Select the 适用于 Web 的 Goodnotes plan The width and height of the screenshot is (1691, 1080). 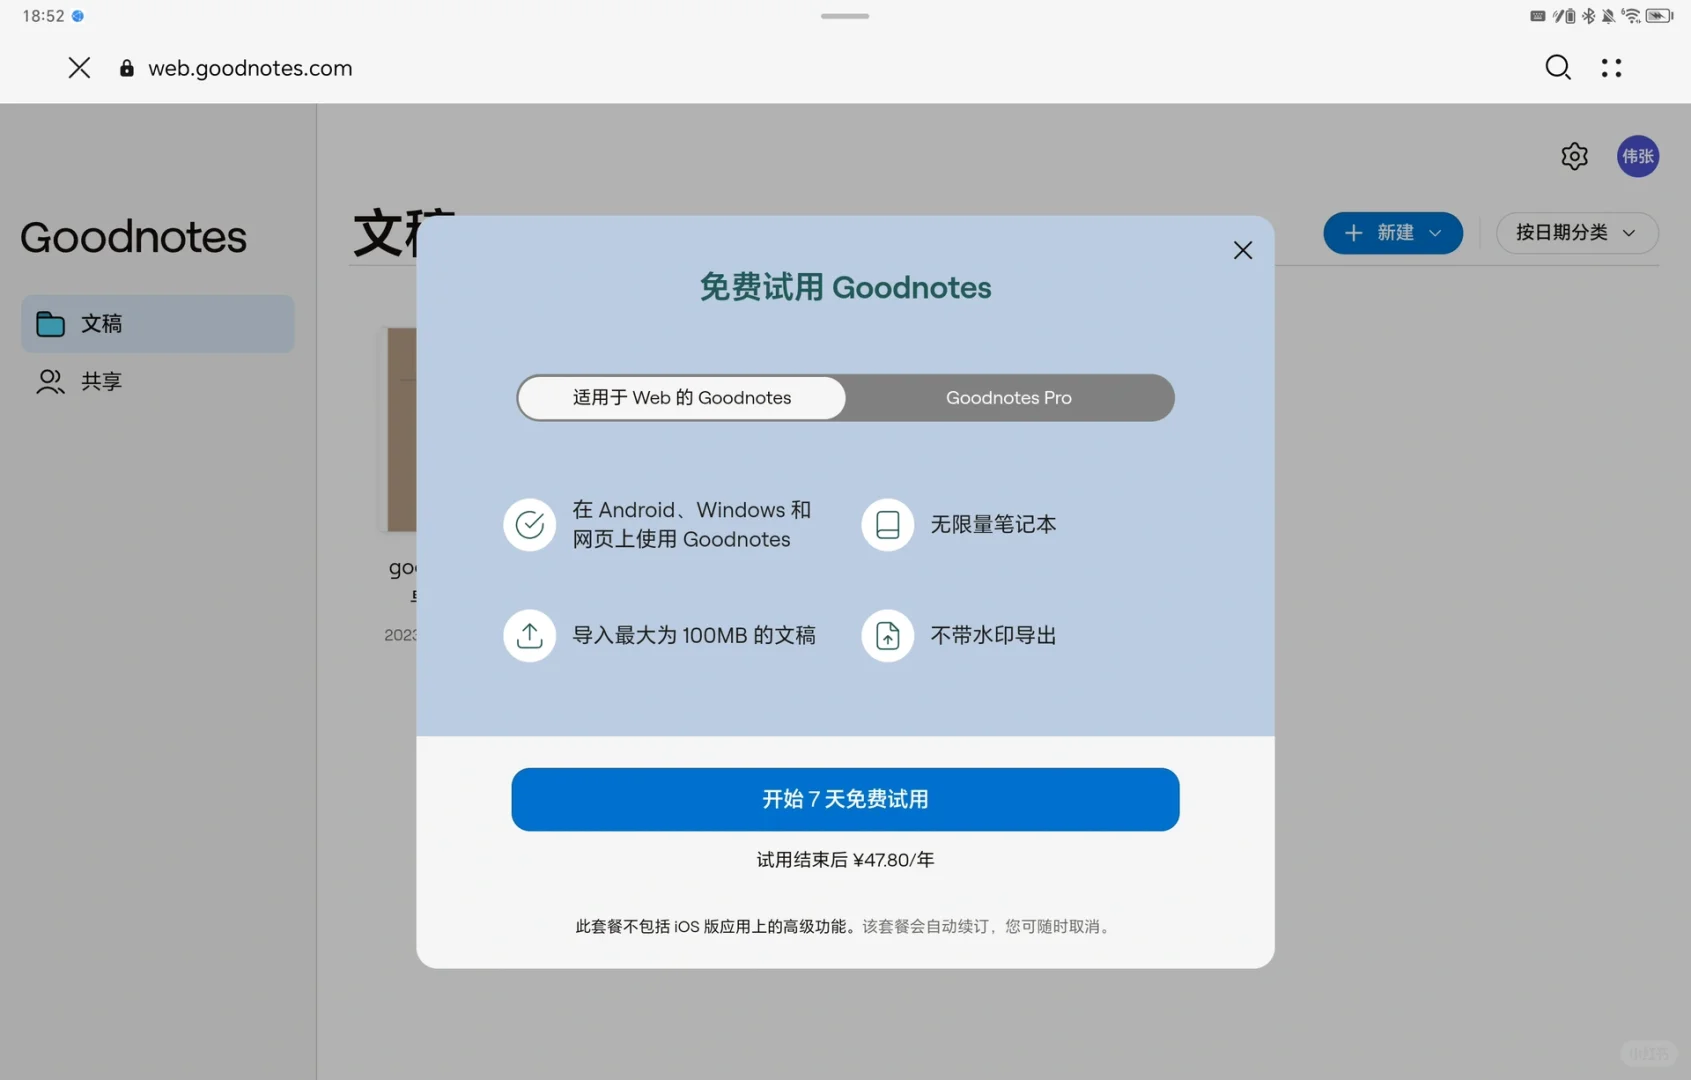681,397
